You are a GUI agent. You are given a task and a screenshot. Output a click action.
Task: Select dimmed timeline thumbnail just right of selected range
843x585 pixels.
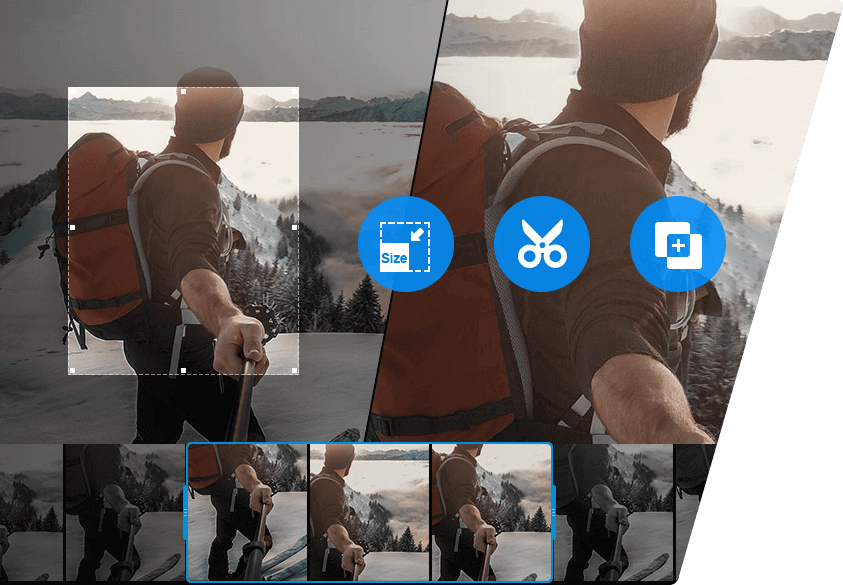614,512
